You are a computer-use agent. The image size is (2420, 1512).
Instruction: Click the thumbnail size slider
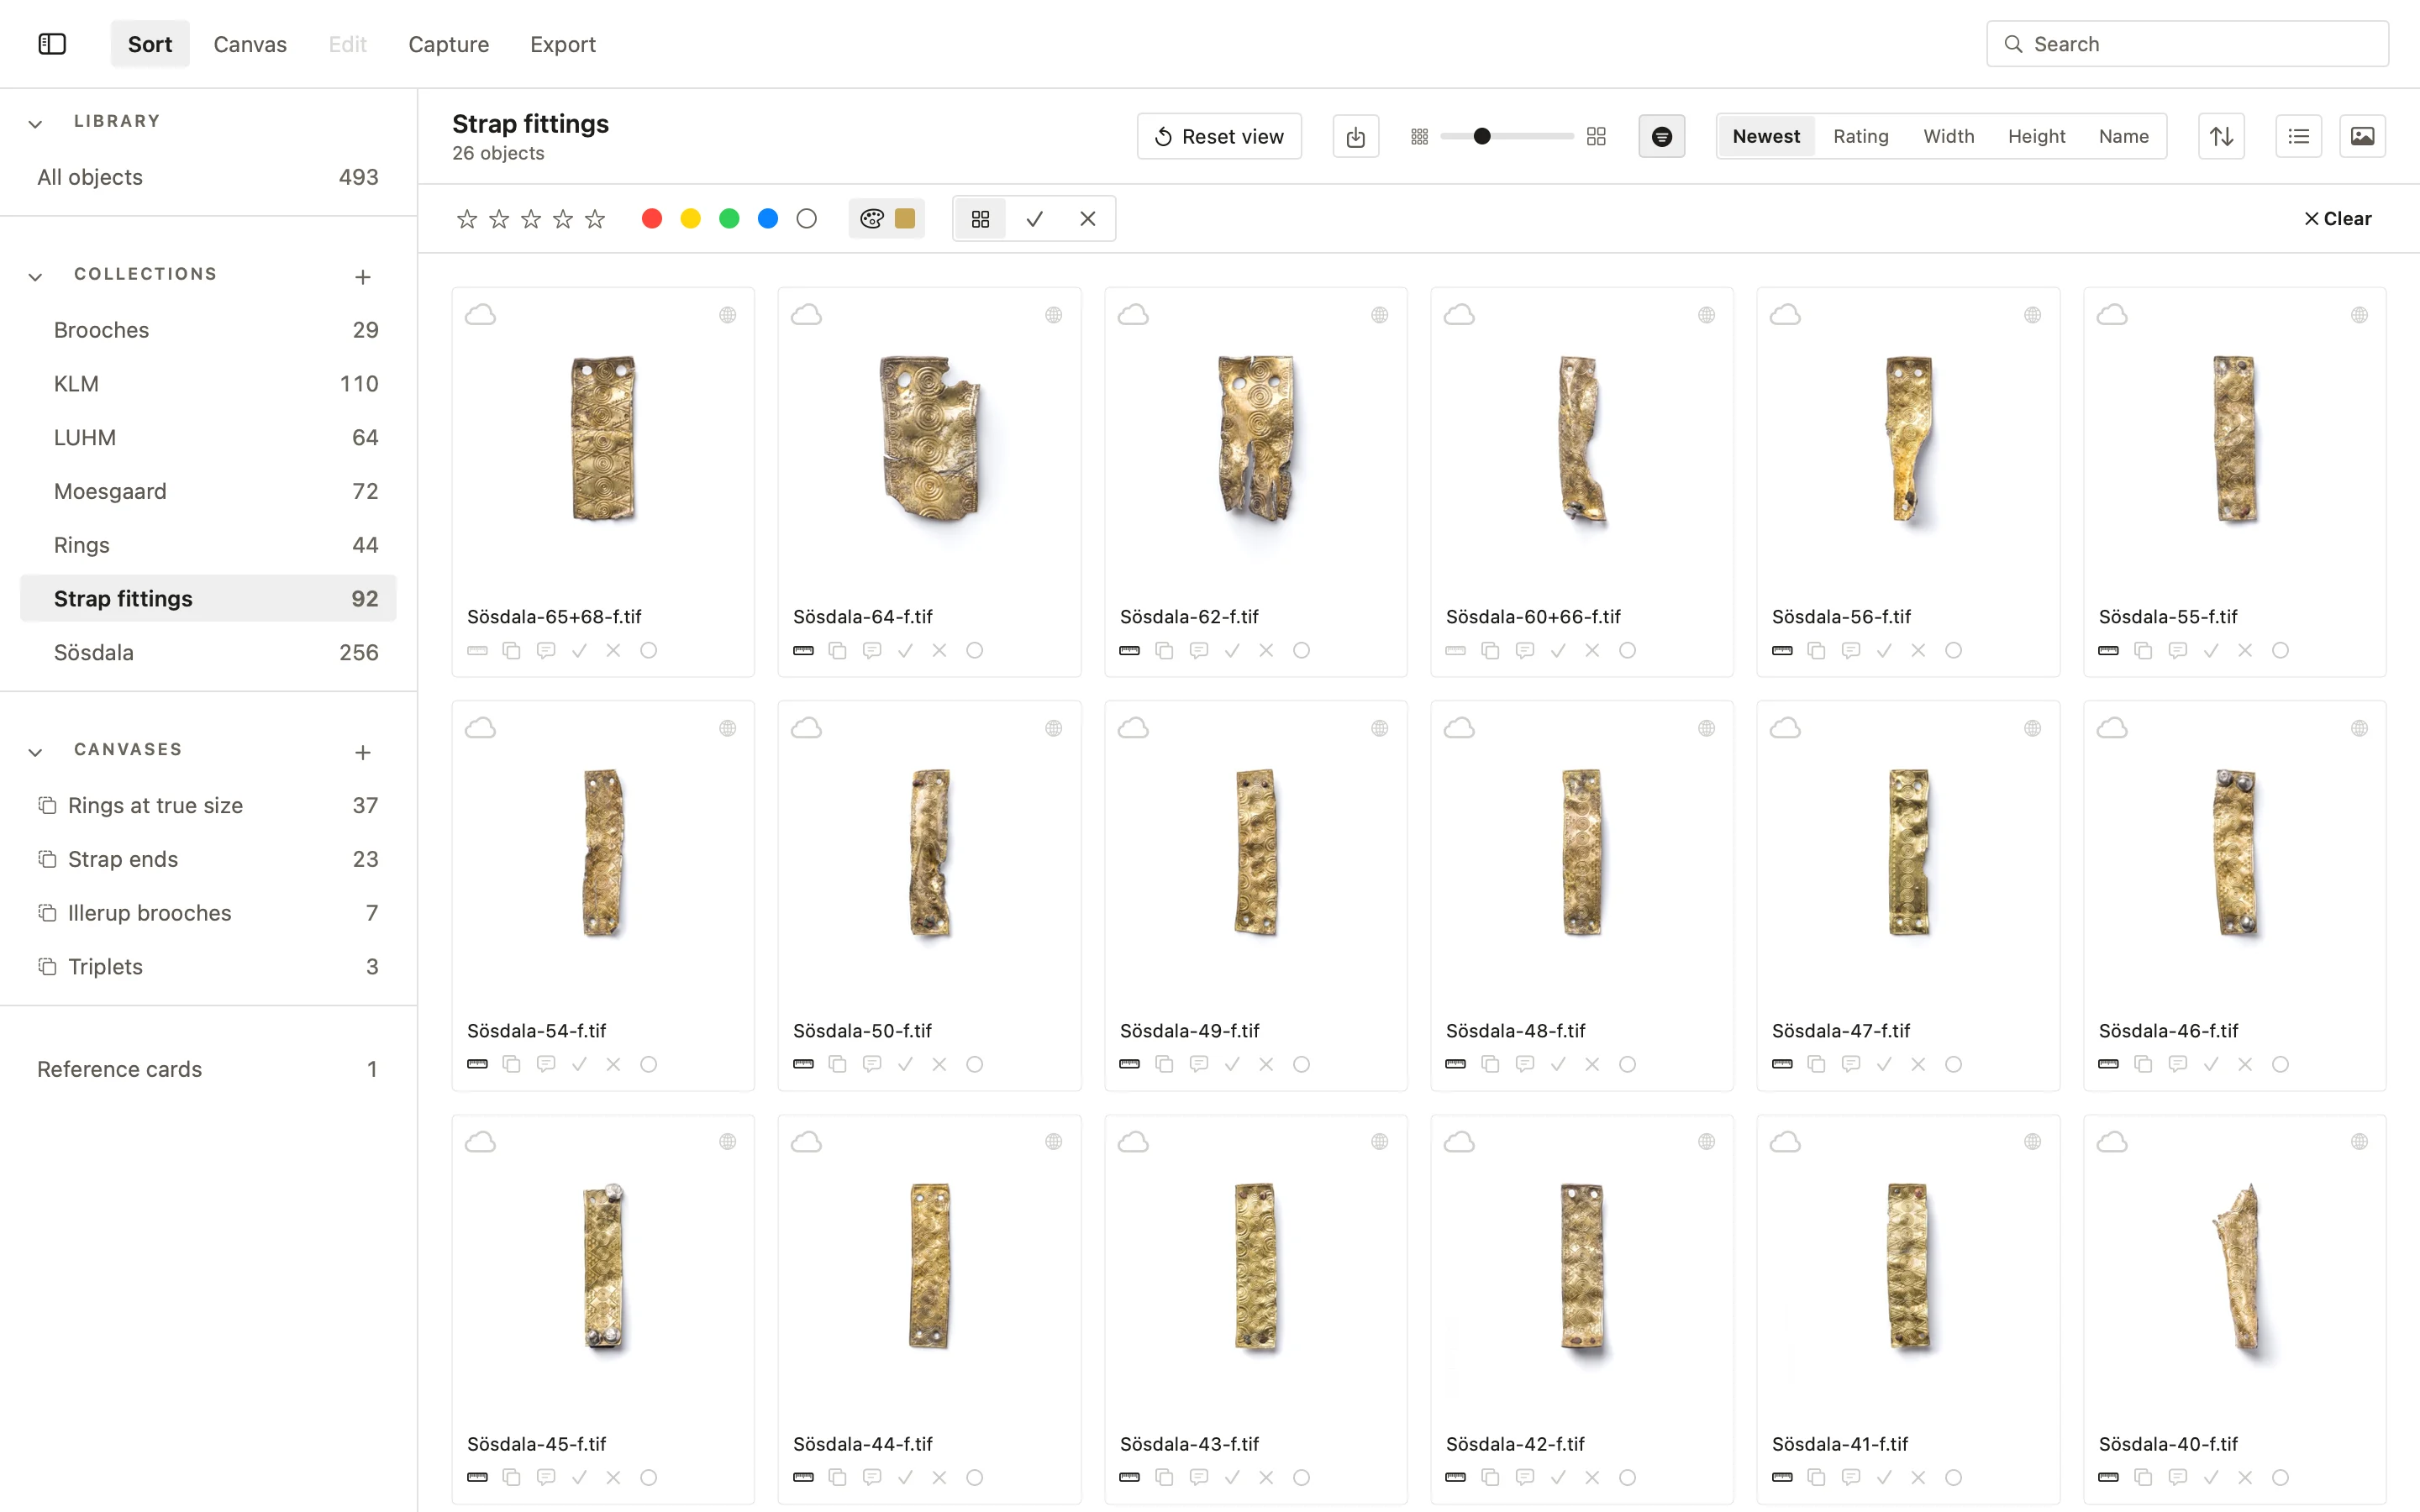pyautogui.click(x=1507, y=136)
